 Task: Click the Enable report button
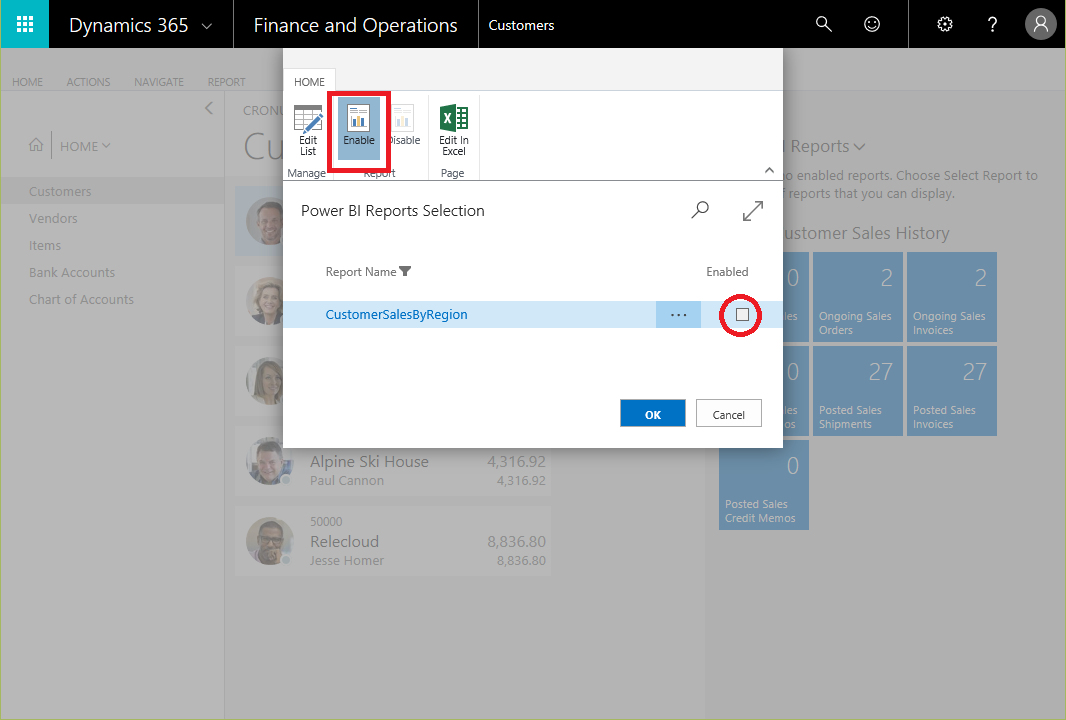pyautogui.click(x=358, y=128)
